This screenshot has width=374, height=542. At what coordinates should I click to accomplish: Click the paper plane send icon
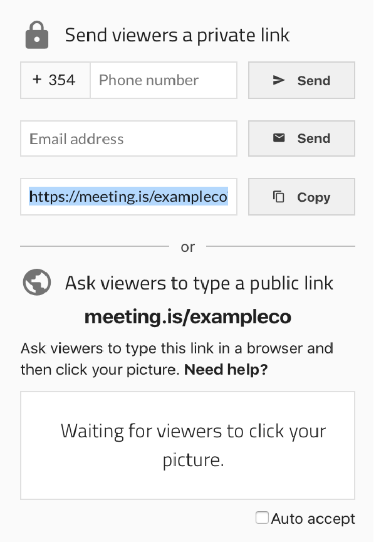tap(278, 80)
